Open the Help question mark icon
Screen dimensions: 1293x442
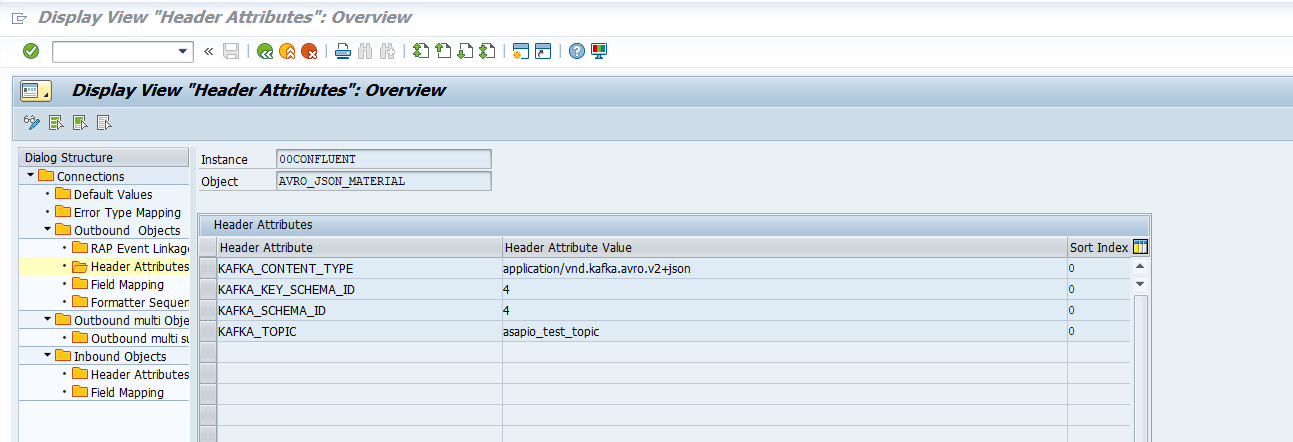pos(577,51)
